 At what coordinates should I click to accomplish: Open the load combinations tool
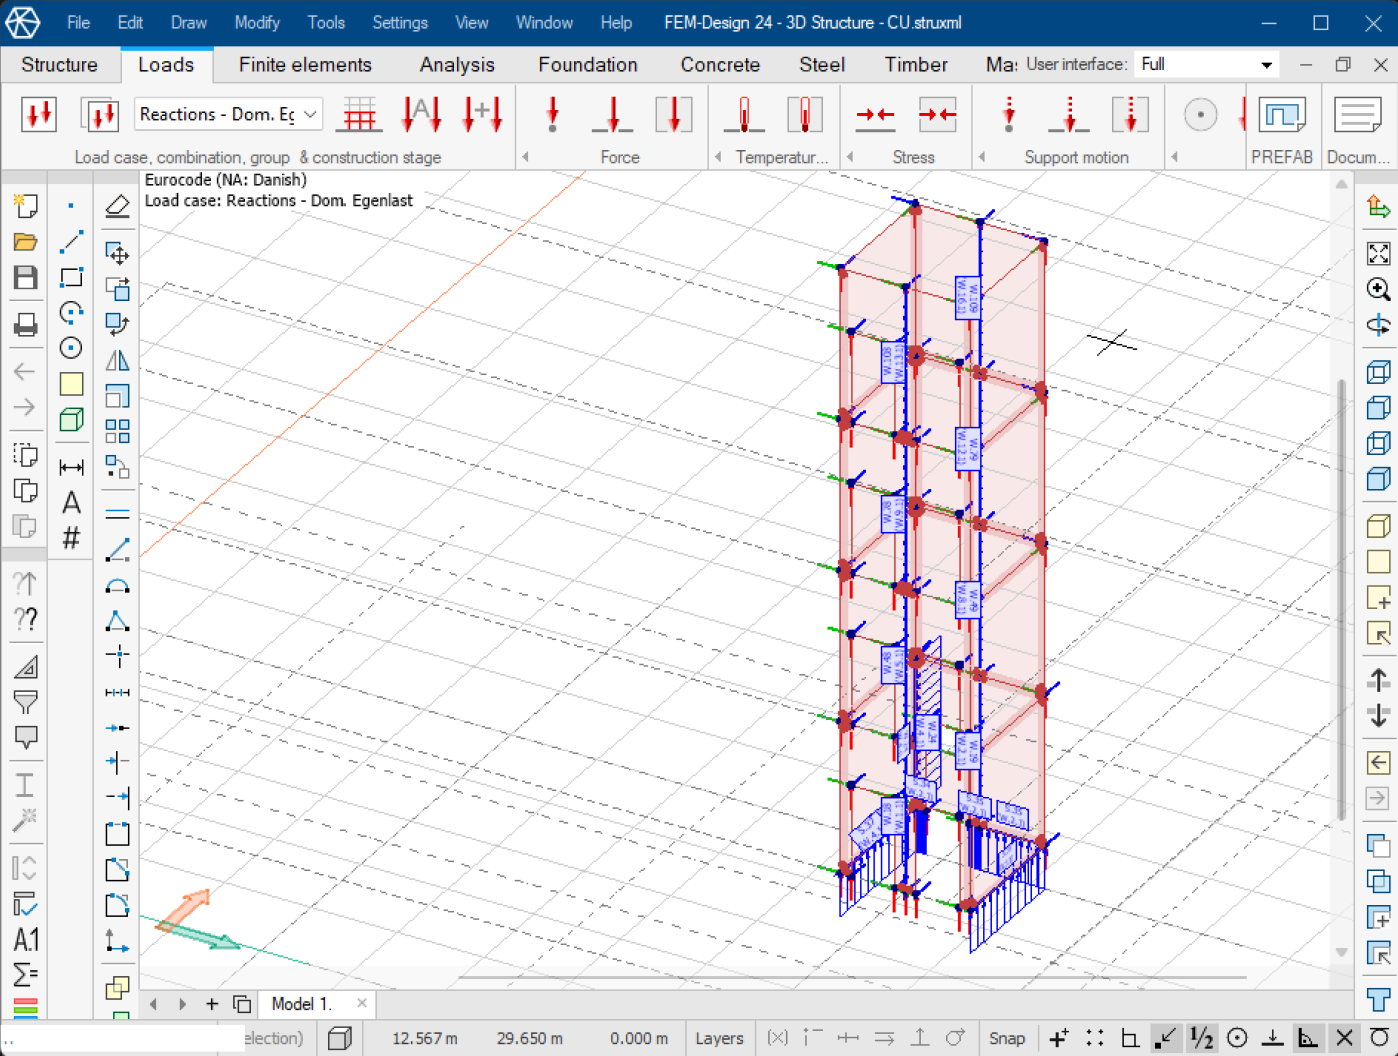(99, 115)
